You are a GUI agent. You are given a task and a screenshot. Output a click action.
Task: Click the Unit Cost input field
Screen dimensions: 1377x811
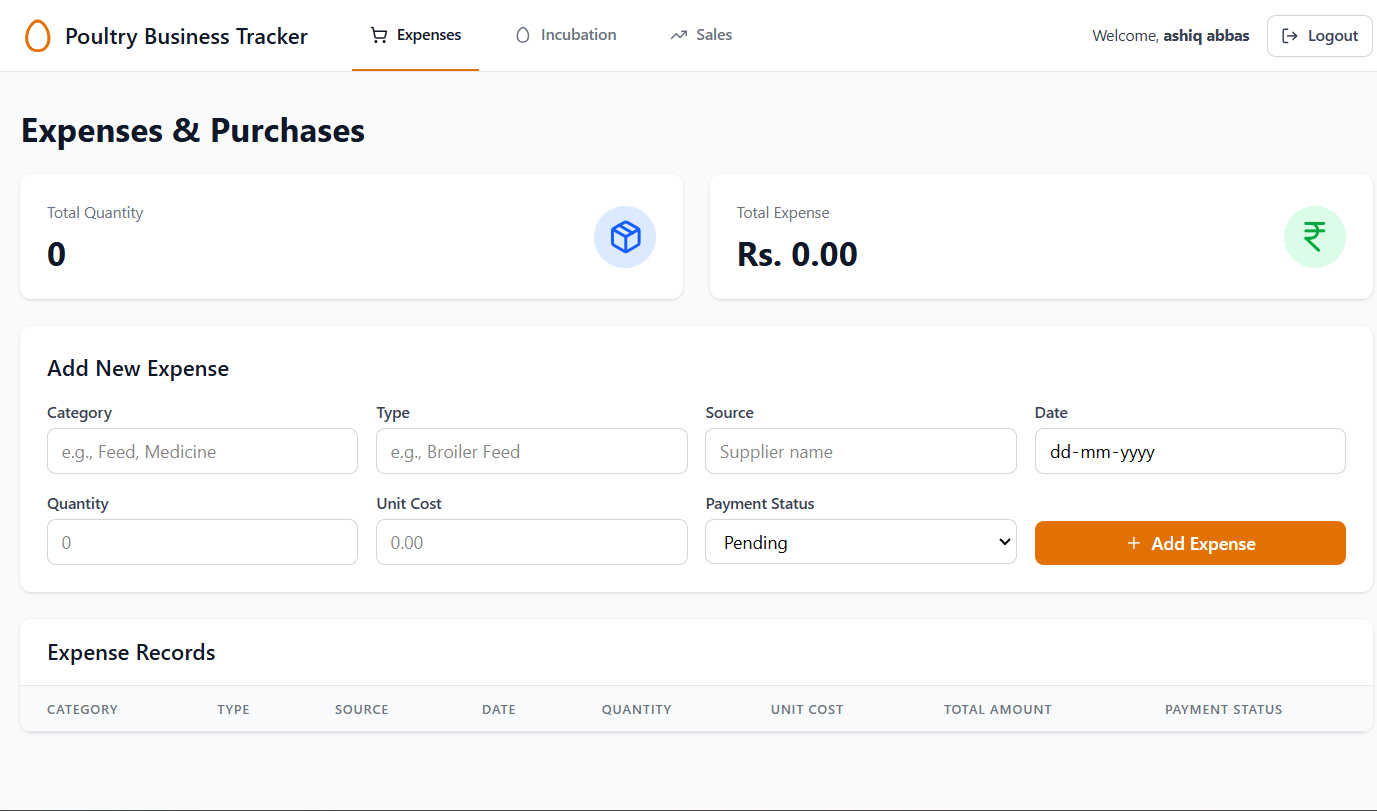click(x=532, y=542)
